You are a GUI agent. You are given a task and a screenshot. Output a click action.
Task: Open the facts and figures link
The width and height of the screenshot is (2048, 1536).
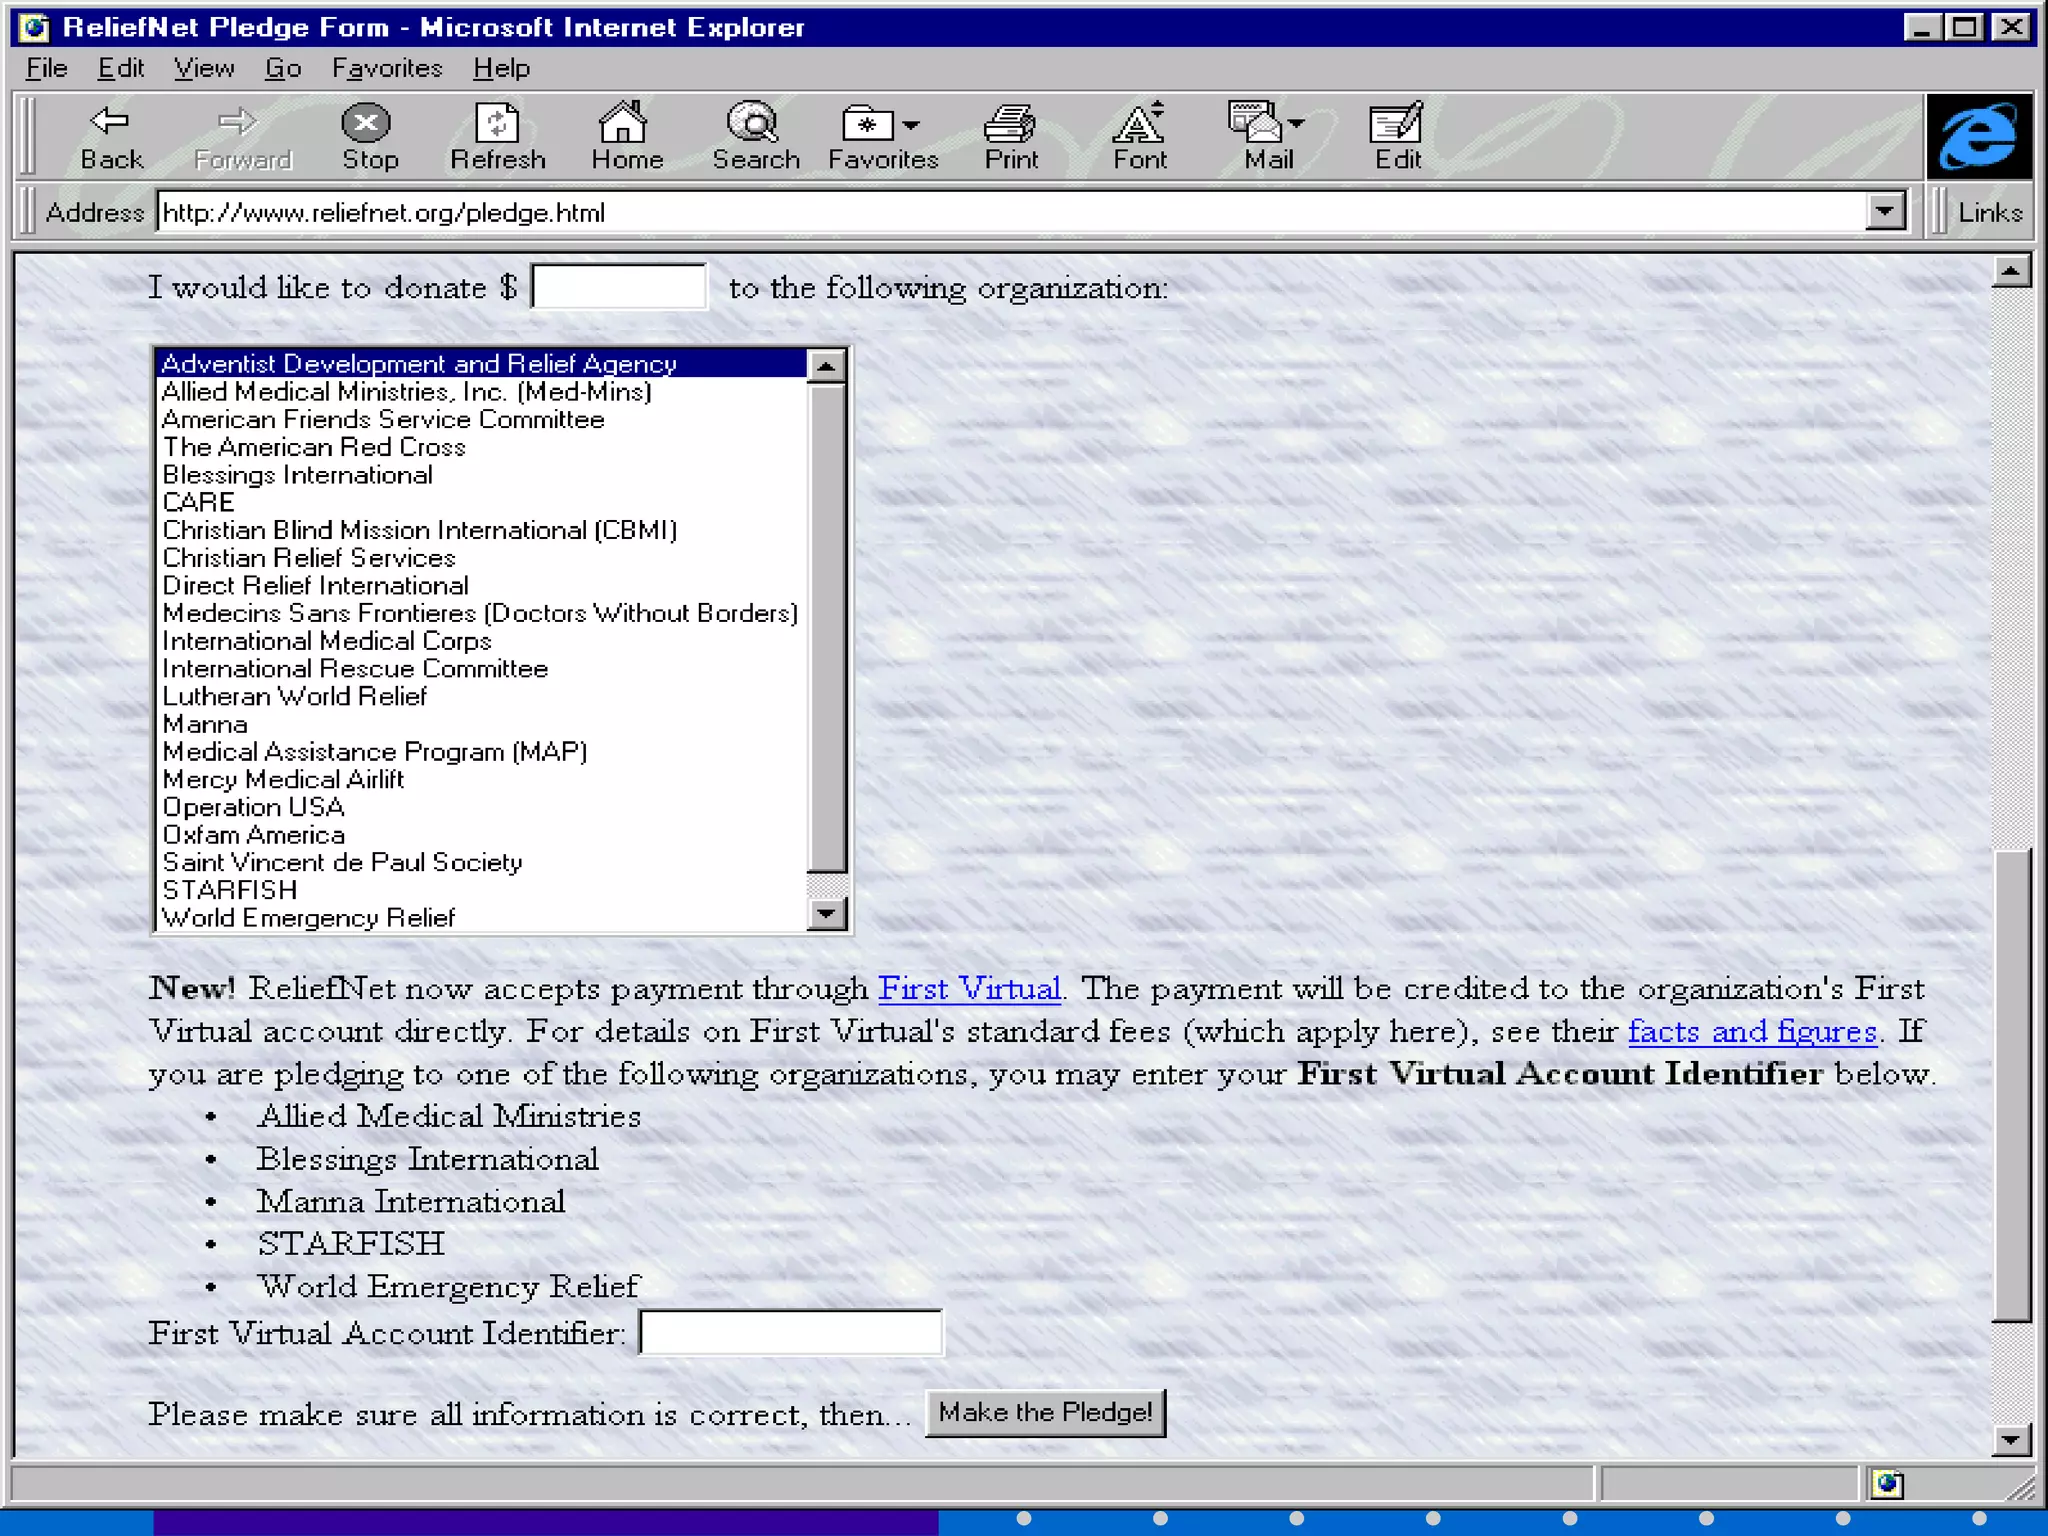coord(1752,1031)
